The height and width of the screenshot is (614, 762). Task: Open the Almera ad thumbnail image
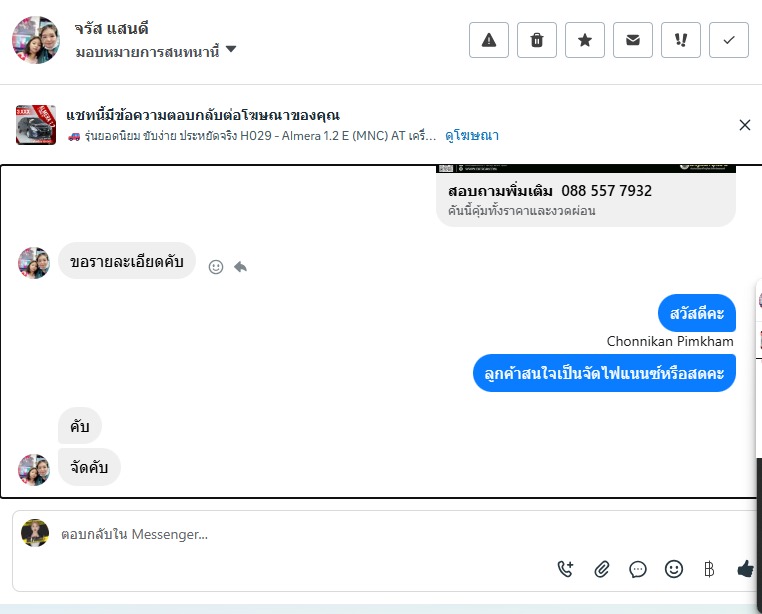coord(35,124)
